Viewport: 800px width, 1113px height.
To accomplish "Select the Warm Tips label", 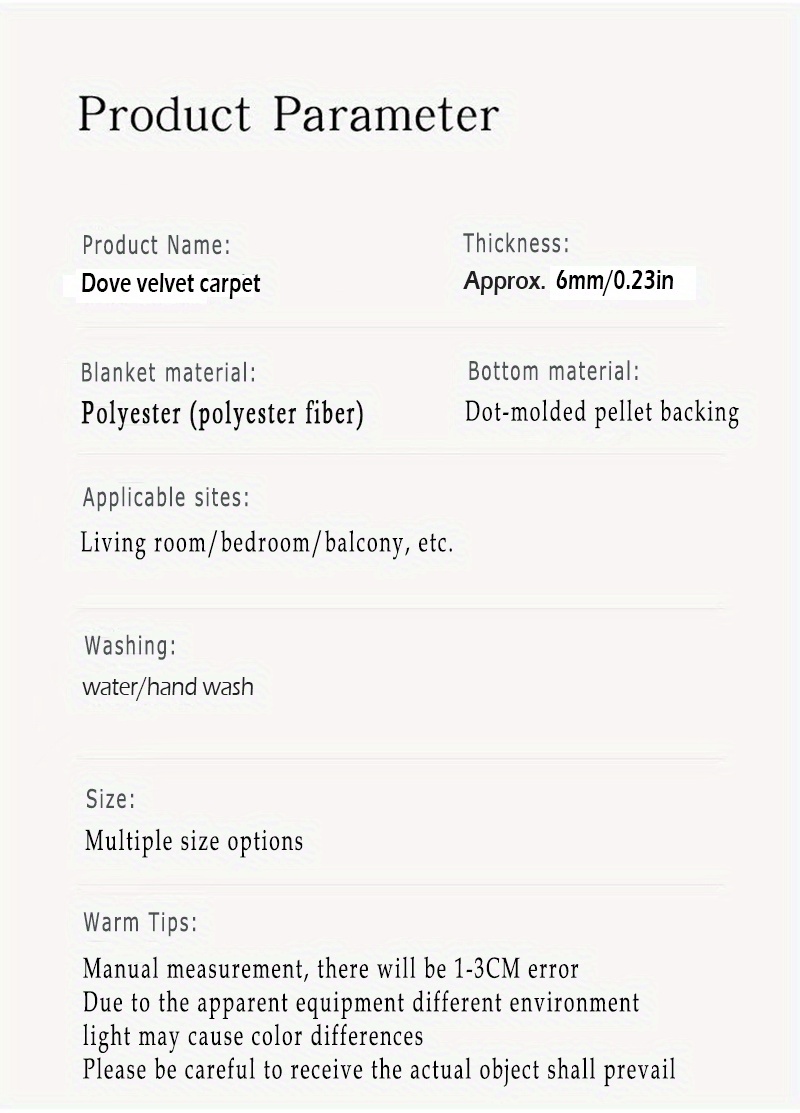I will pos(140,923).
